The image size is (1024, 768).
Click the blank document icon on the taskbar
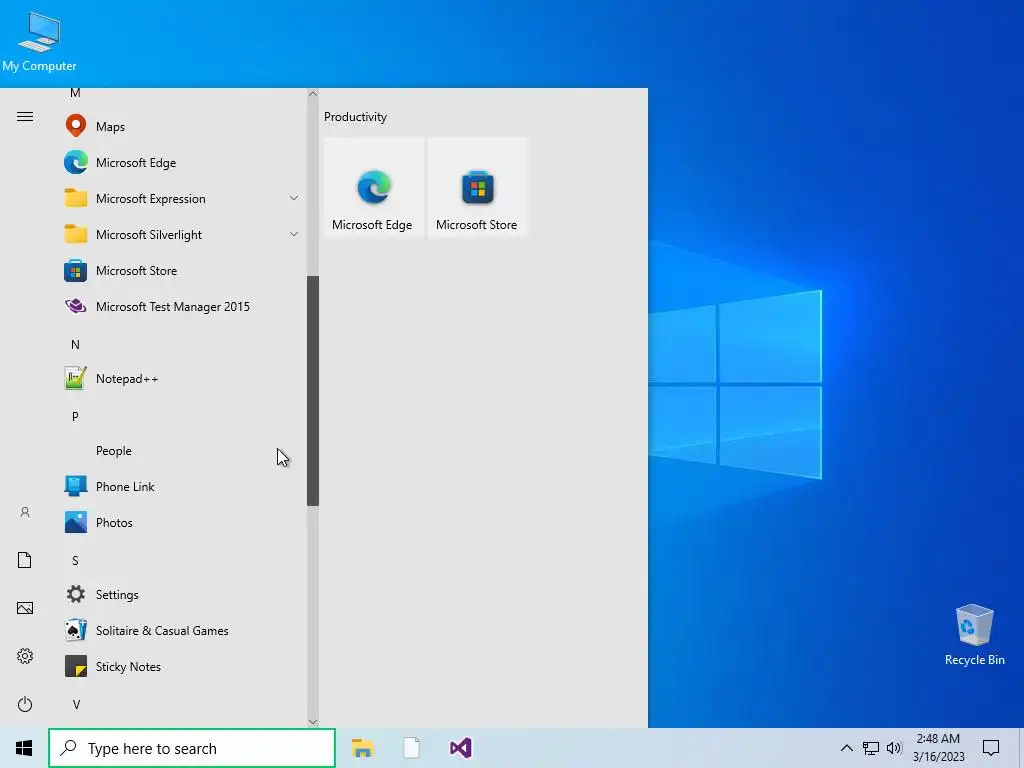coord(411,748)
